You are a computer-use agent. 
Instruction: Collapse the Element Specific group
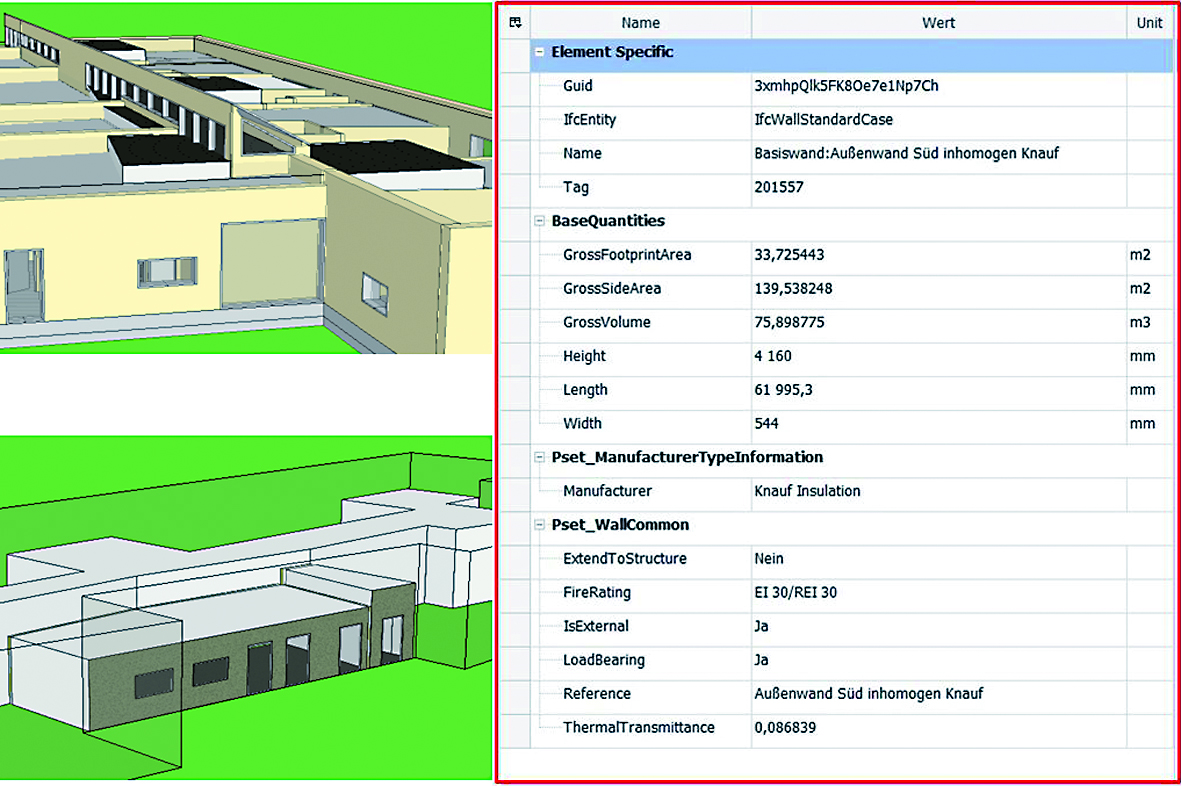point(540,52)
